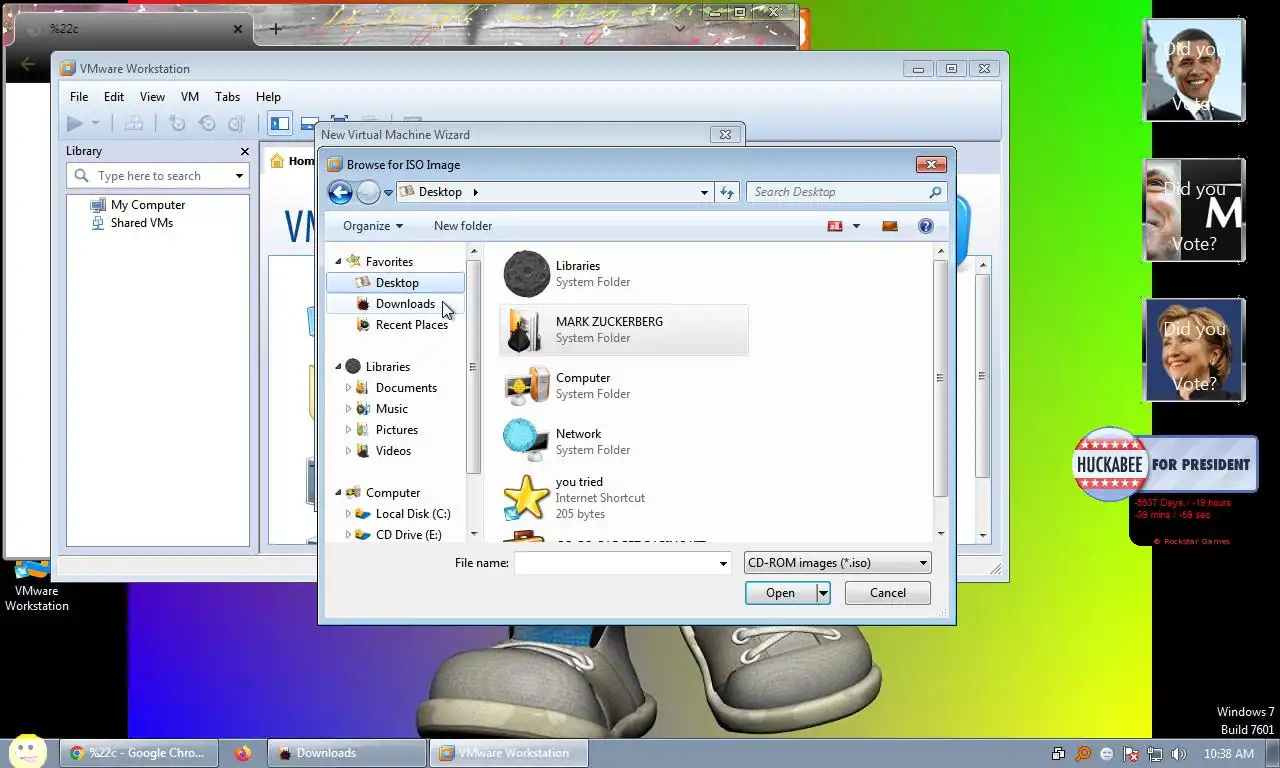The image size is (1280, 768).
Task: Click the New folder button
Action: [463, 226]
